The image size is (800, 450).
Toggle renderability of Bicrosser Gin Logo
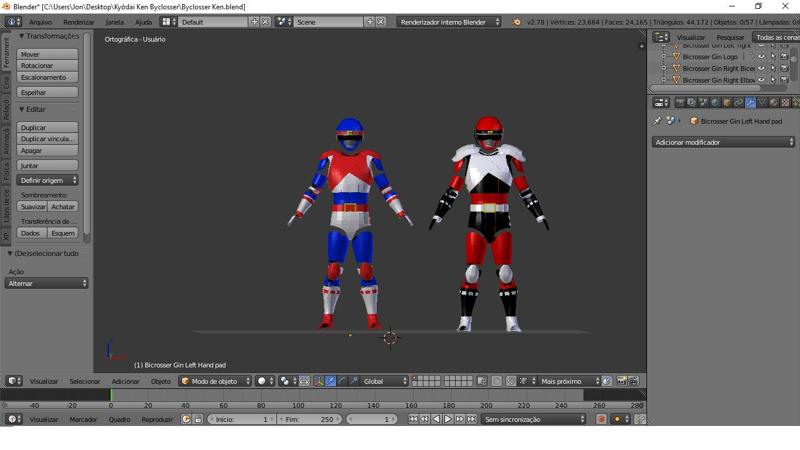(783, 57)
